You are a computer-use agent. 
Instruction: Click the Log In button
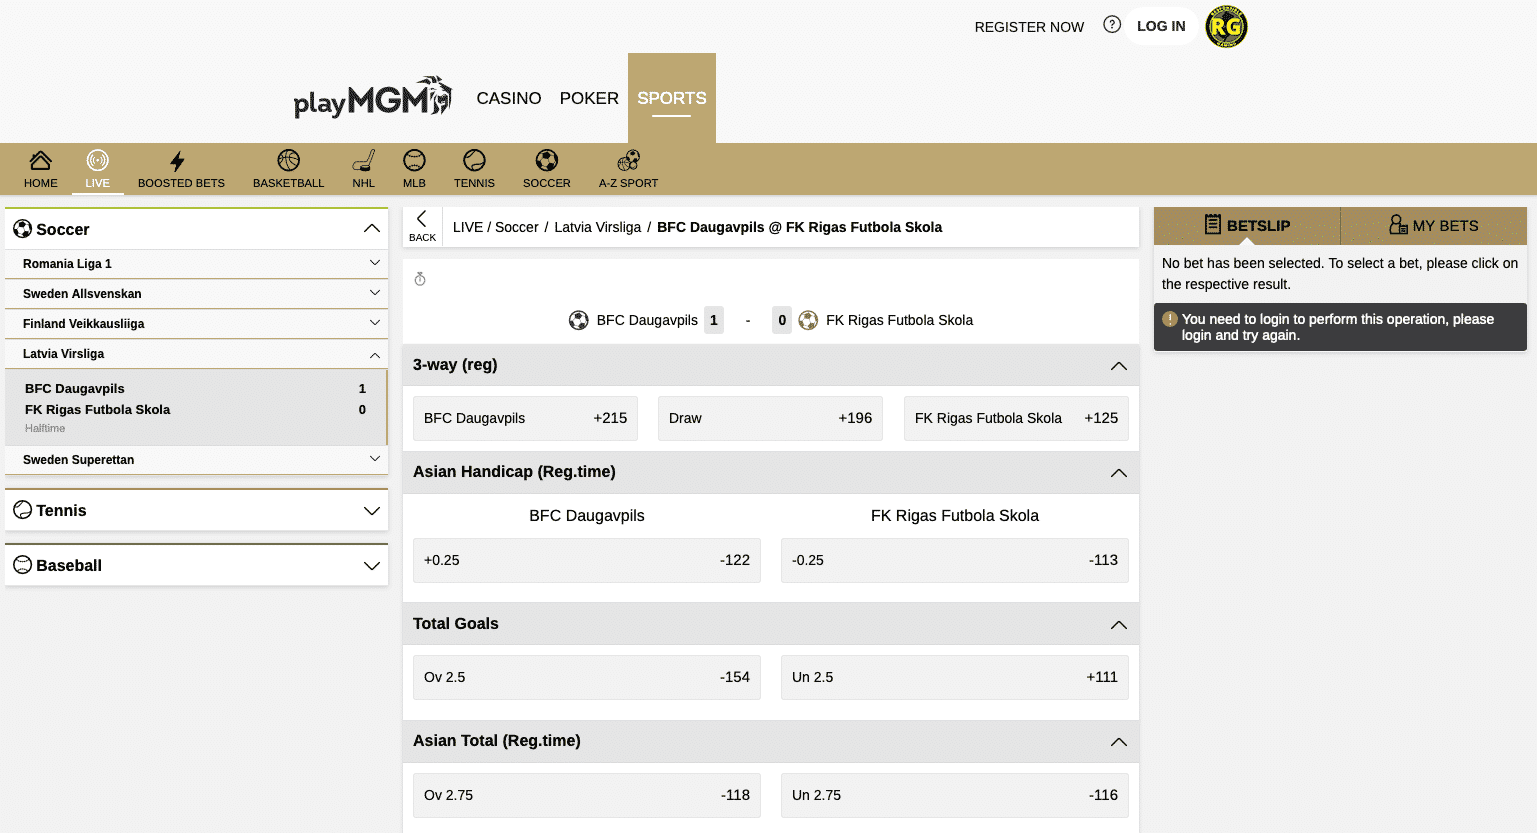coord(1161,26)
